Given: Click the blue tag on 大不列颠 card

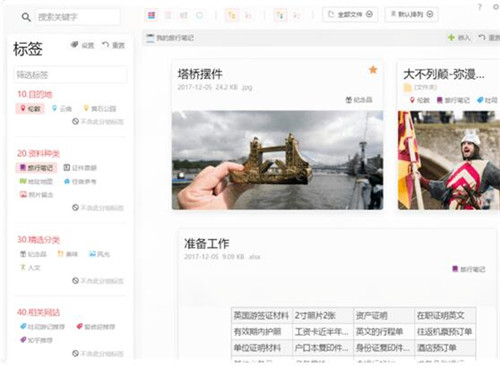Looking at the screenshot, I should [487, 100].
